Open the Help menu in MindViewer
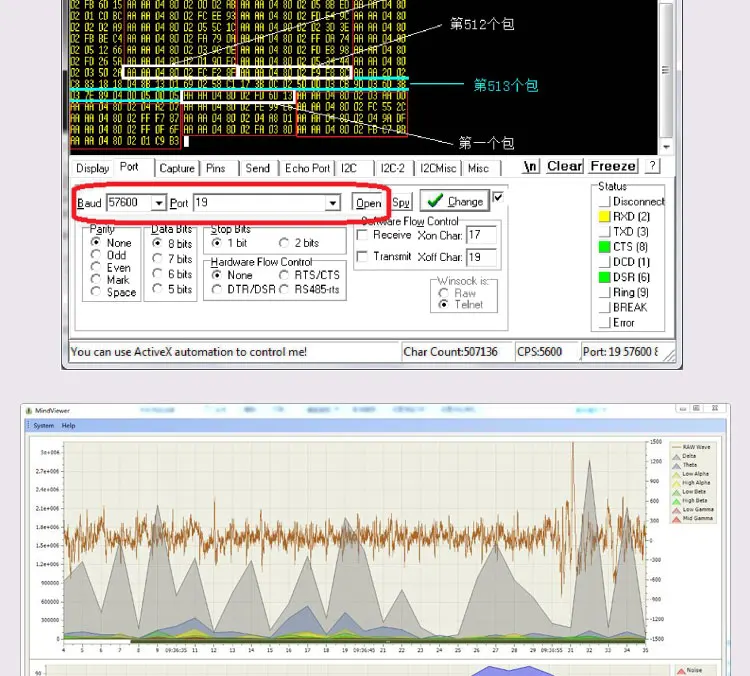 (x=68, y=425)
